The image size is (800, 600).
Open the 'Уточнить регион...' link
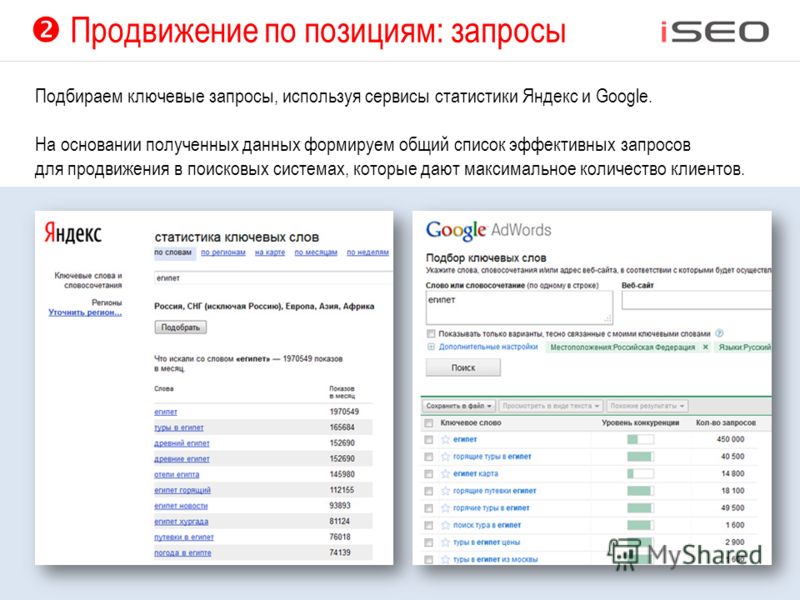click(x=85, y=312)
